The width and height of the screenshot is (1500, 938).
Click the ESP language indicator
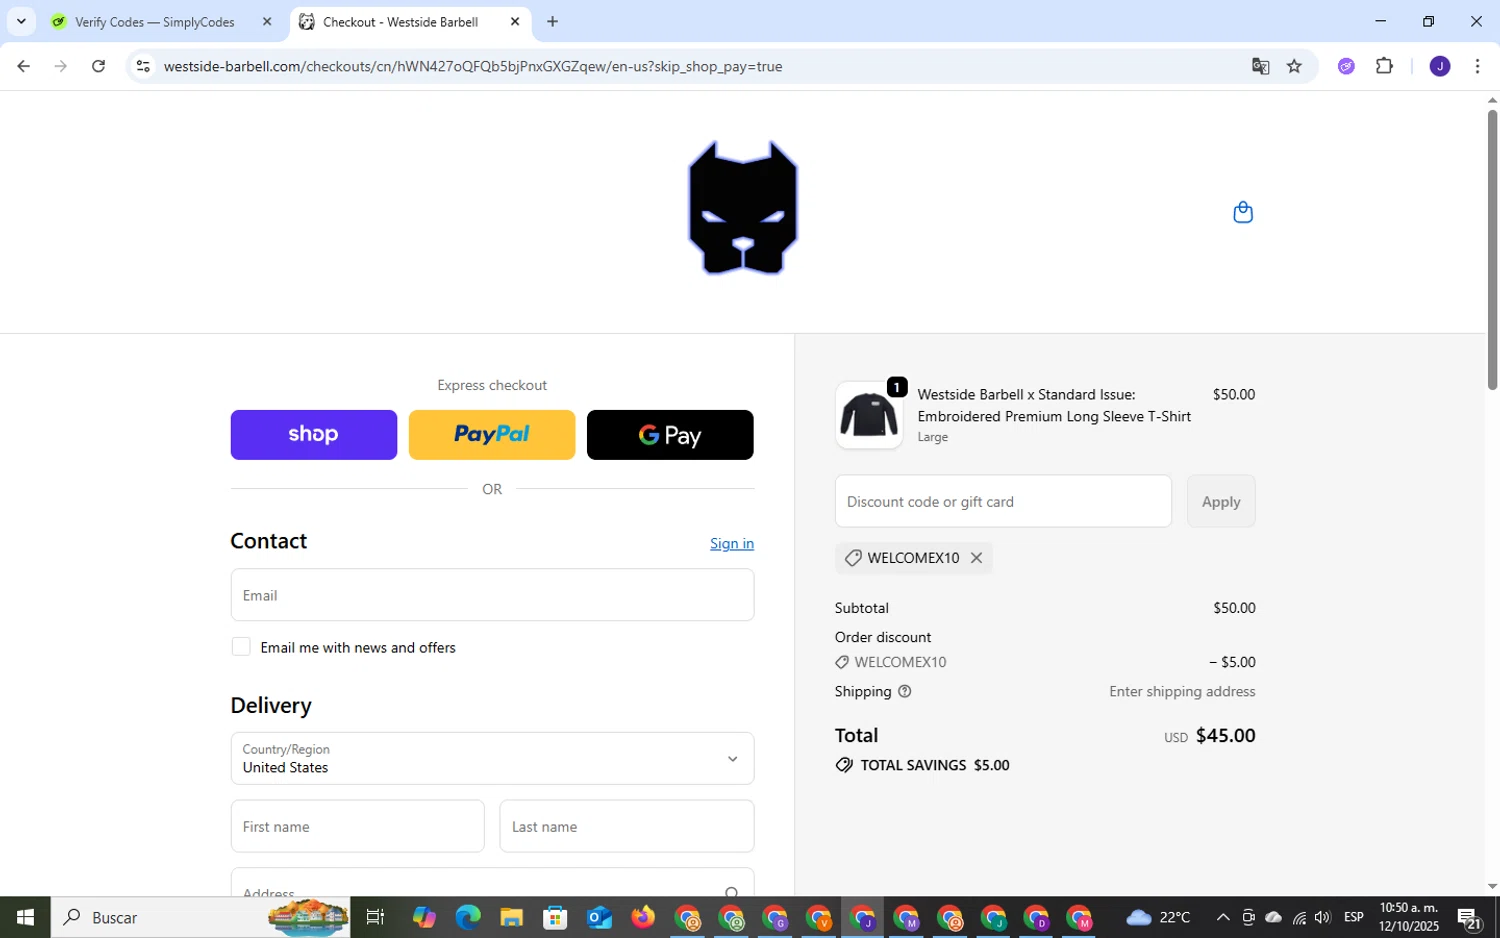(1354, 917)
